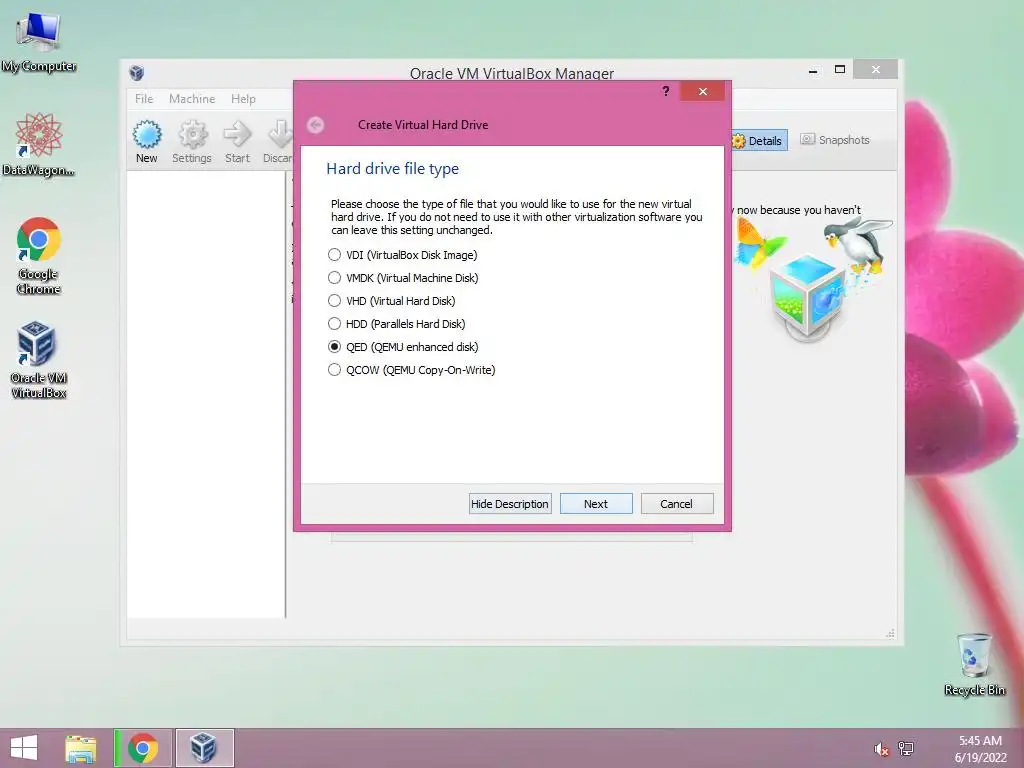The image size is (1024, 768).
Task: Open Settings gear in VirtualBox toolbar
Action: pyautogui.click(x=192, y=141)
